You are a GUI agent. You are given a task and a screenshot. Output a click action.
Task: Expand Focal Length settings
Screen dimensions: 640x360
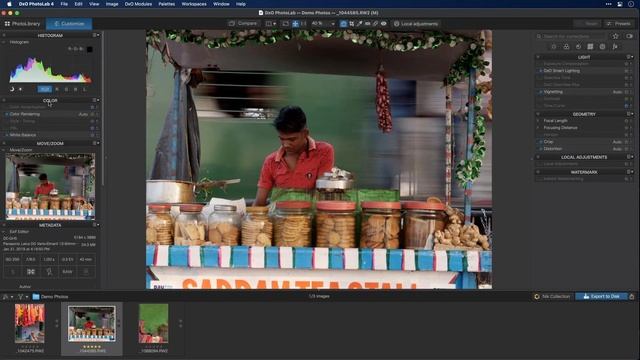(x=538, y=121)
